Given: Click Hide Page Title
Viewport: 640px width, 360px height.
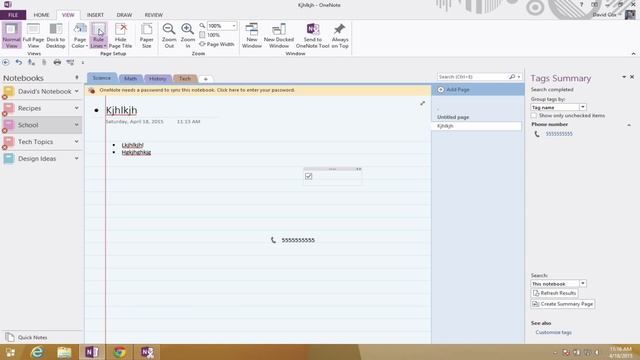Looking at the screenshot, I should click(120, 36).
